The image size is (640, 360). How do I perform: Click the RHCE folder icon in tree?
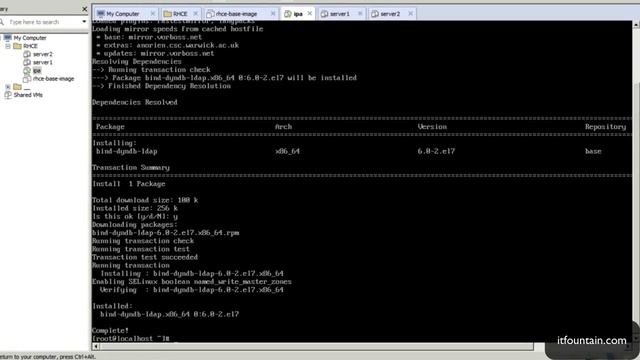tap(17, 46)
